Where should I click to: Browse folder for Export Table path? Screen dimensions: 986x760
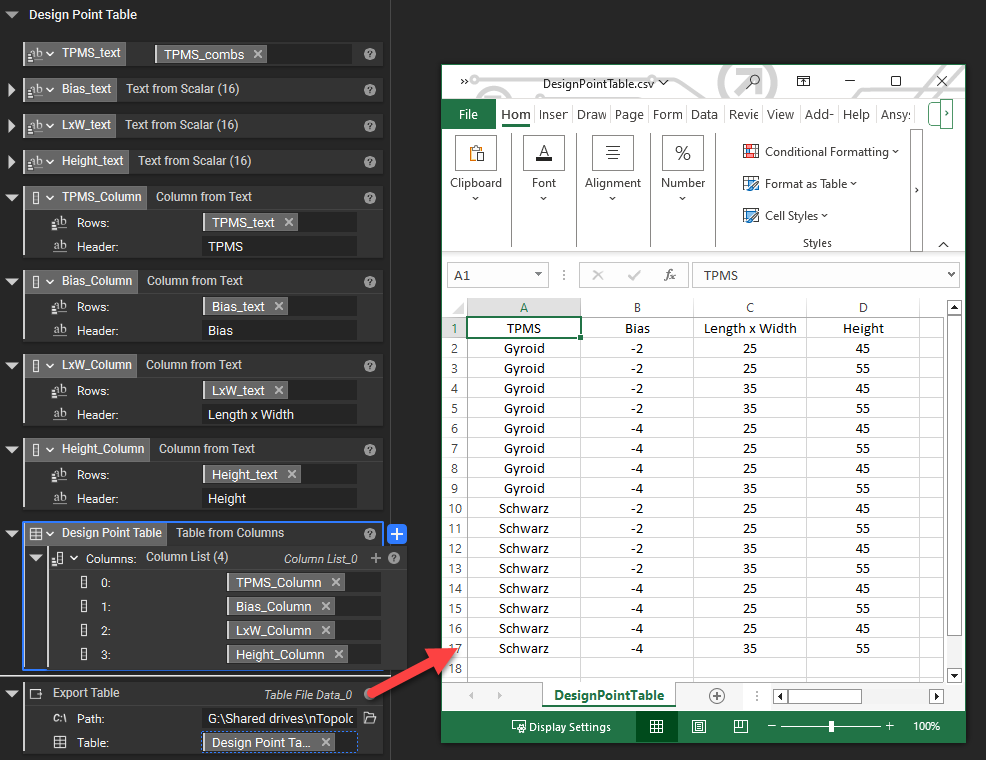(x=370, y=718)
